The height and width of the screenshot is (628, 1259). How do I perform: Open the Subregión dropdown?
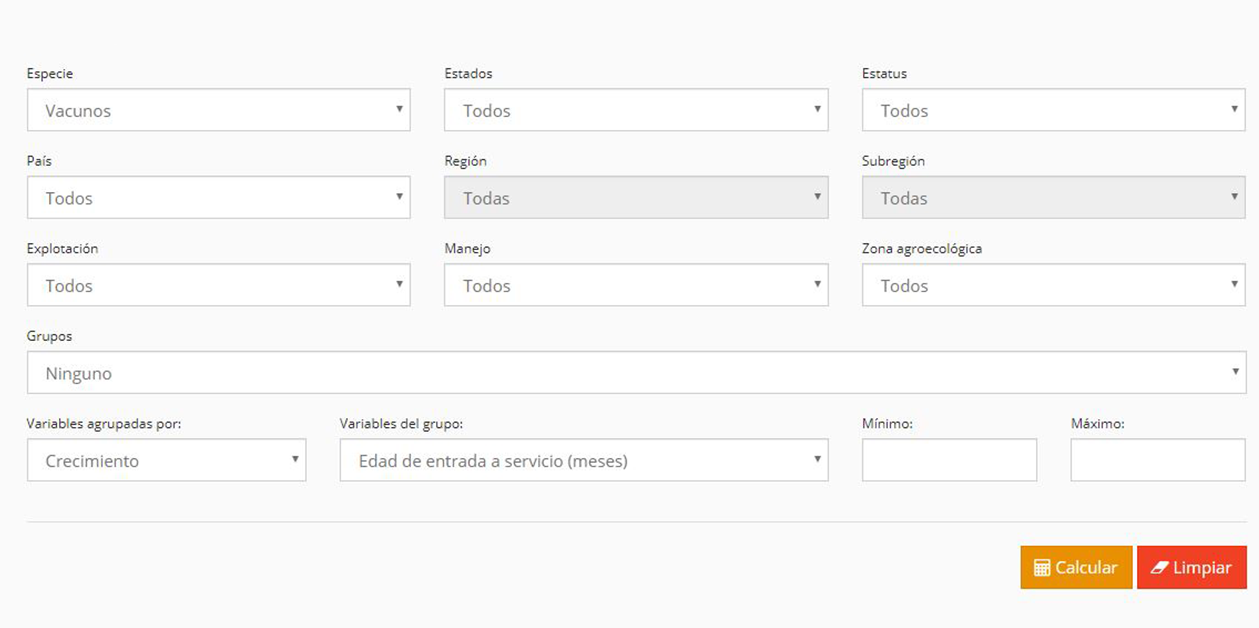(1054, 198)
